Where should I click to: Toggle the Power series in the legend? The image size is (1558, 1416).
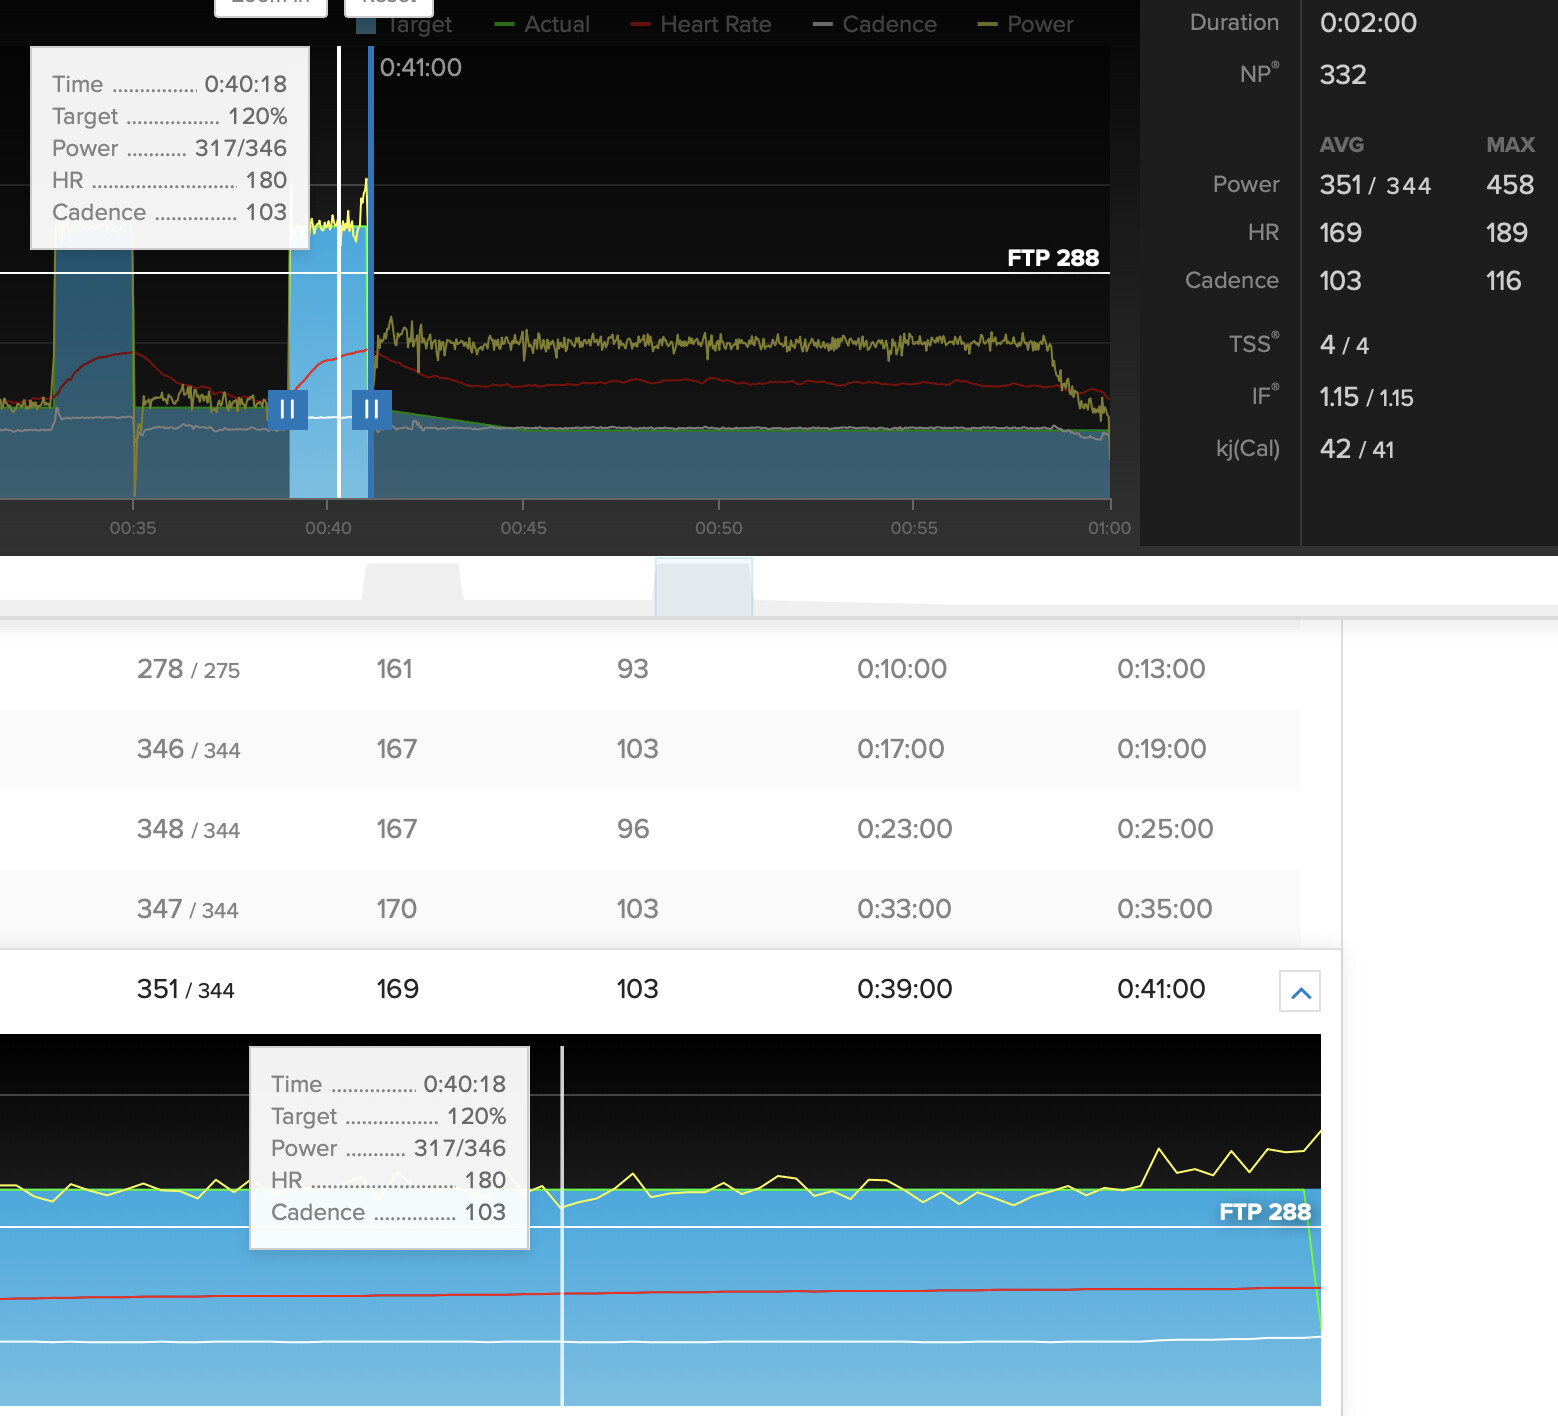(1025, 24)
